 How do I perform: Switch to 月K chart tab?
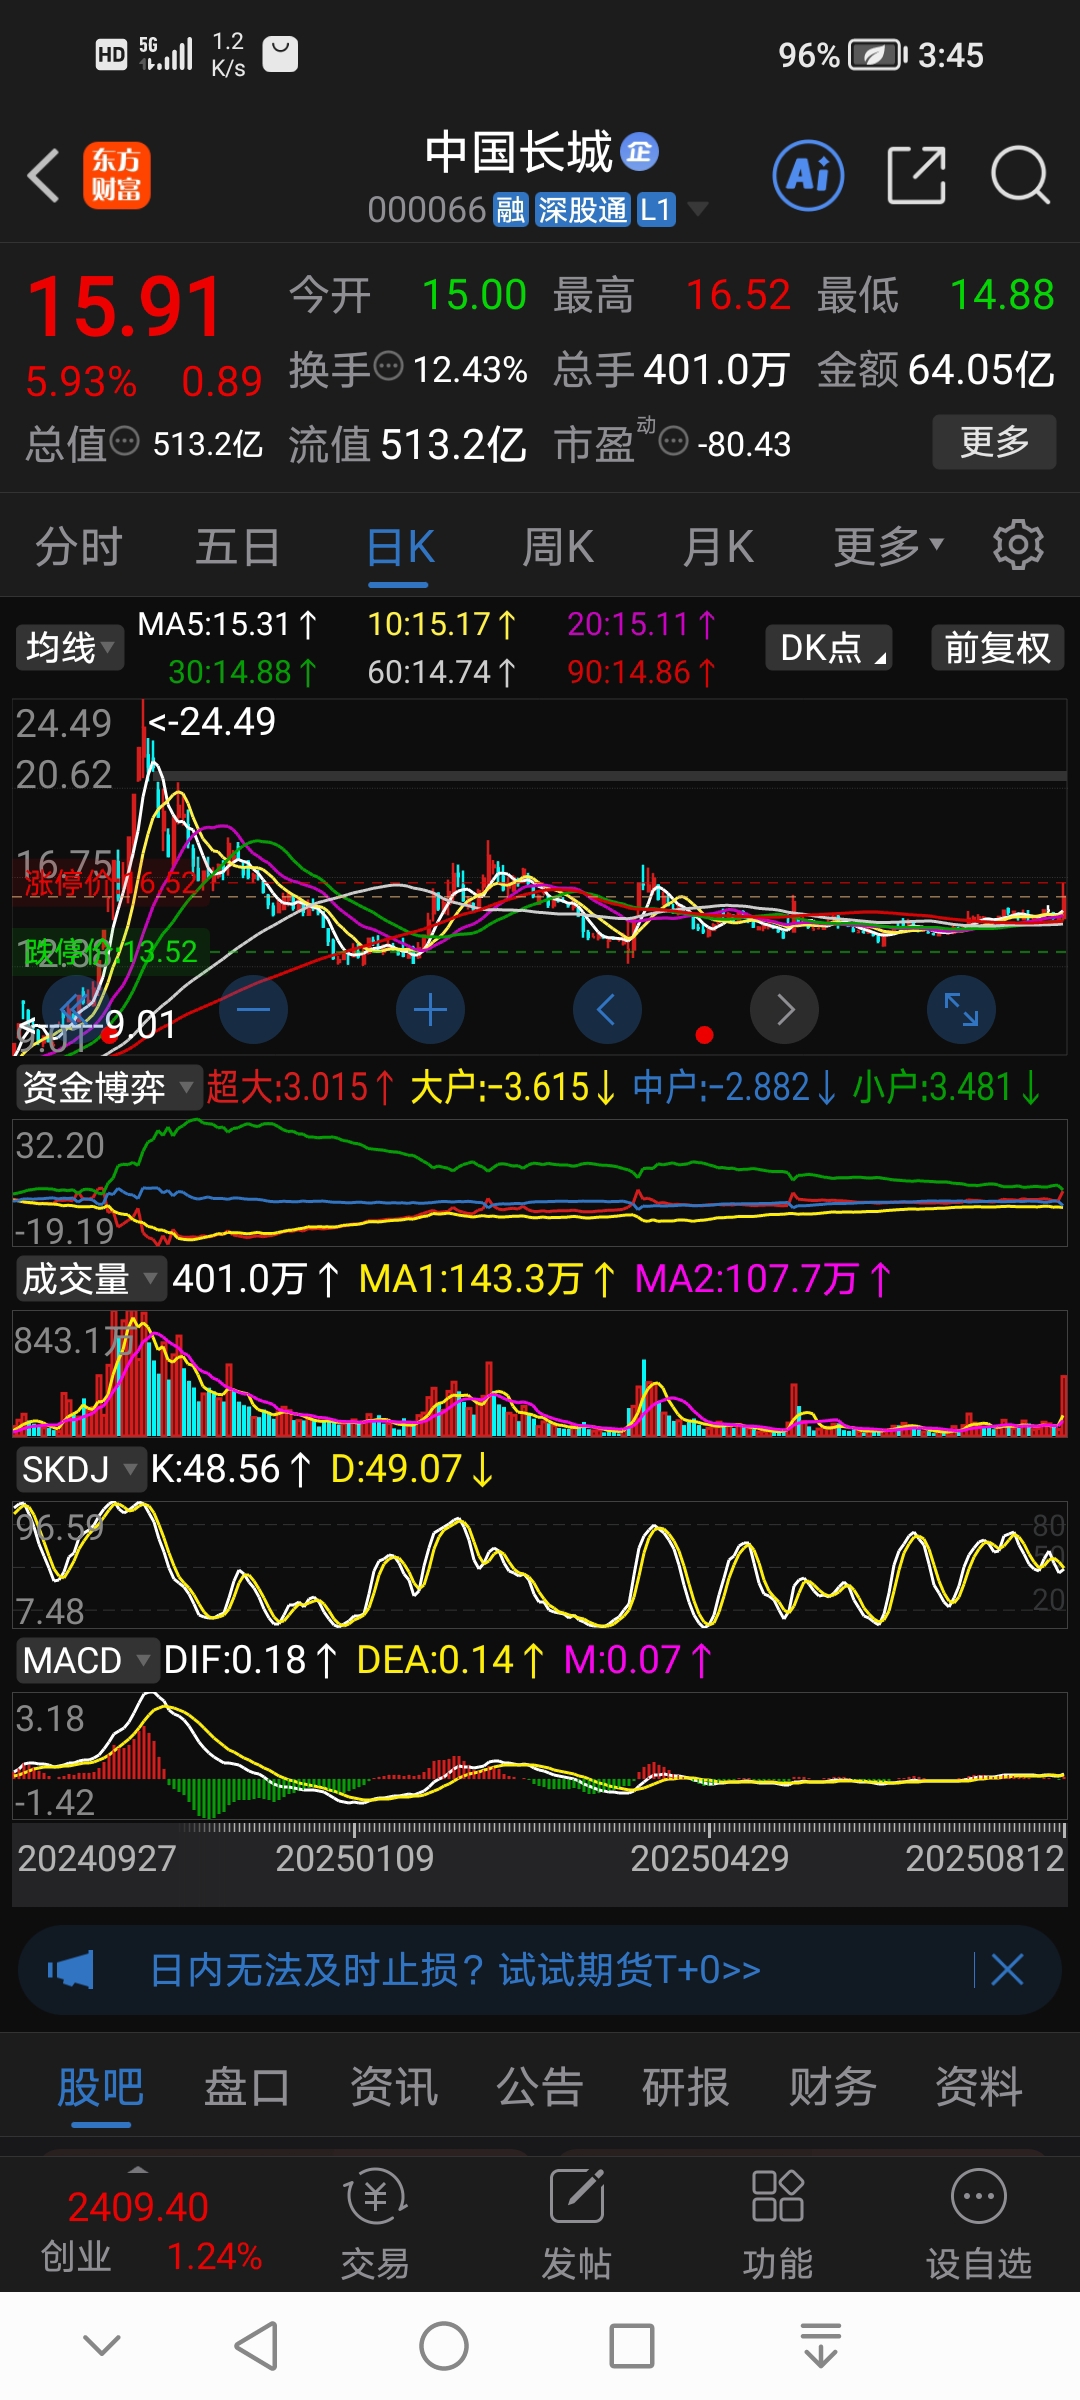[718, 547]
